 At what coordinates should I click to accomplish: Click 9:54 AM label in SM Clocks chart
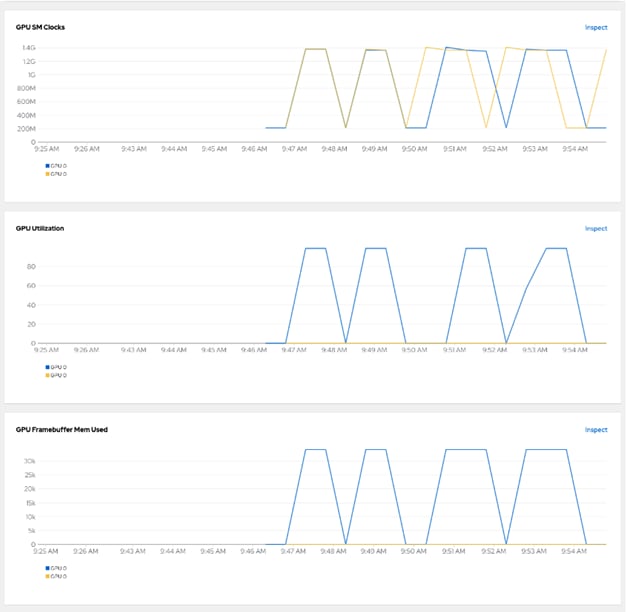coord(575,149)
